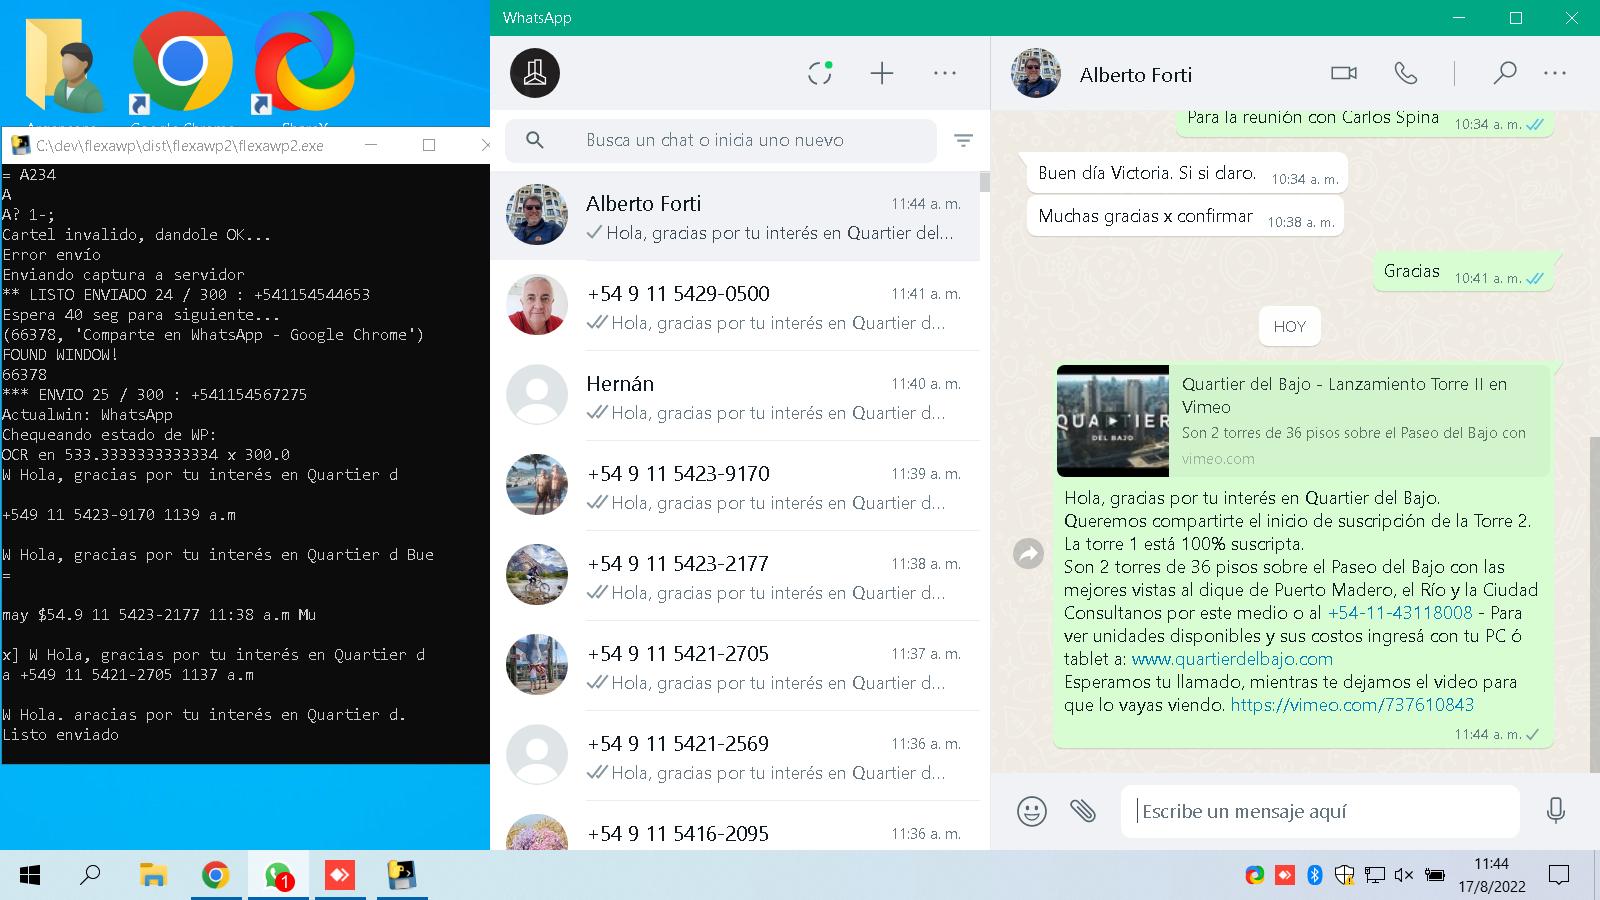Open conversation menu dots in chat header
Viewport: 1600px width, 900px height.
[1555, 73]
